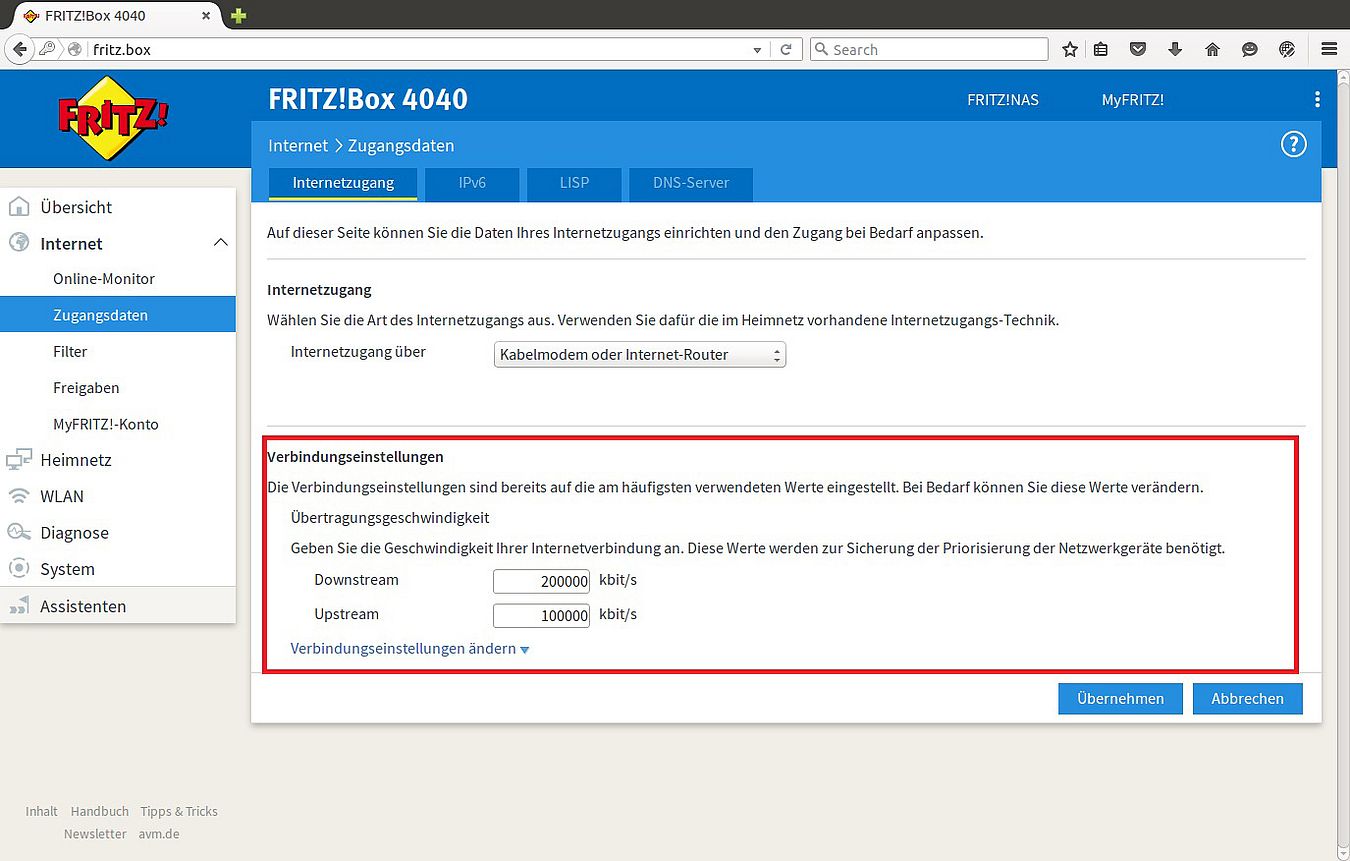Open Online-Monitor in the sidebar
This screenshot has height=861, width=1350.
click(x=104, y=279)
